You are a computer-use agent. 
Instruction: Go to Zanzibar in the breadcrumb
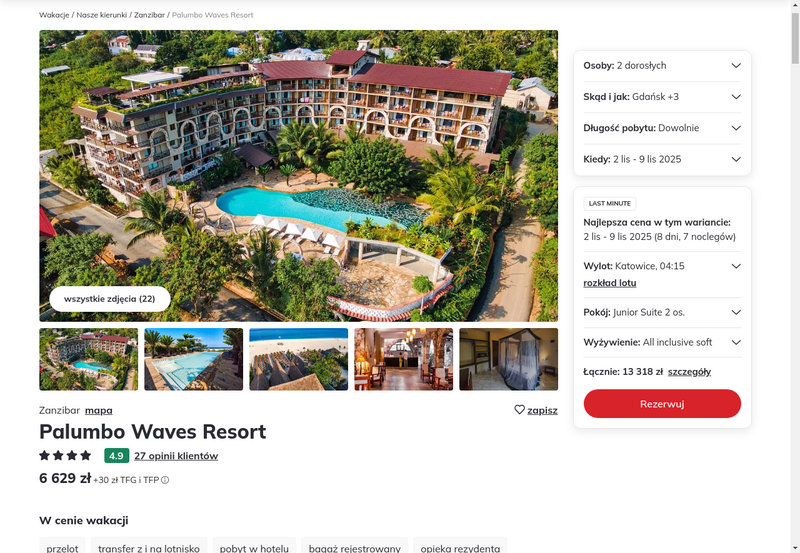point(149,15)
